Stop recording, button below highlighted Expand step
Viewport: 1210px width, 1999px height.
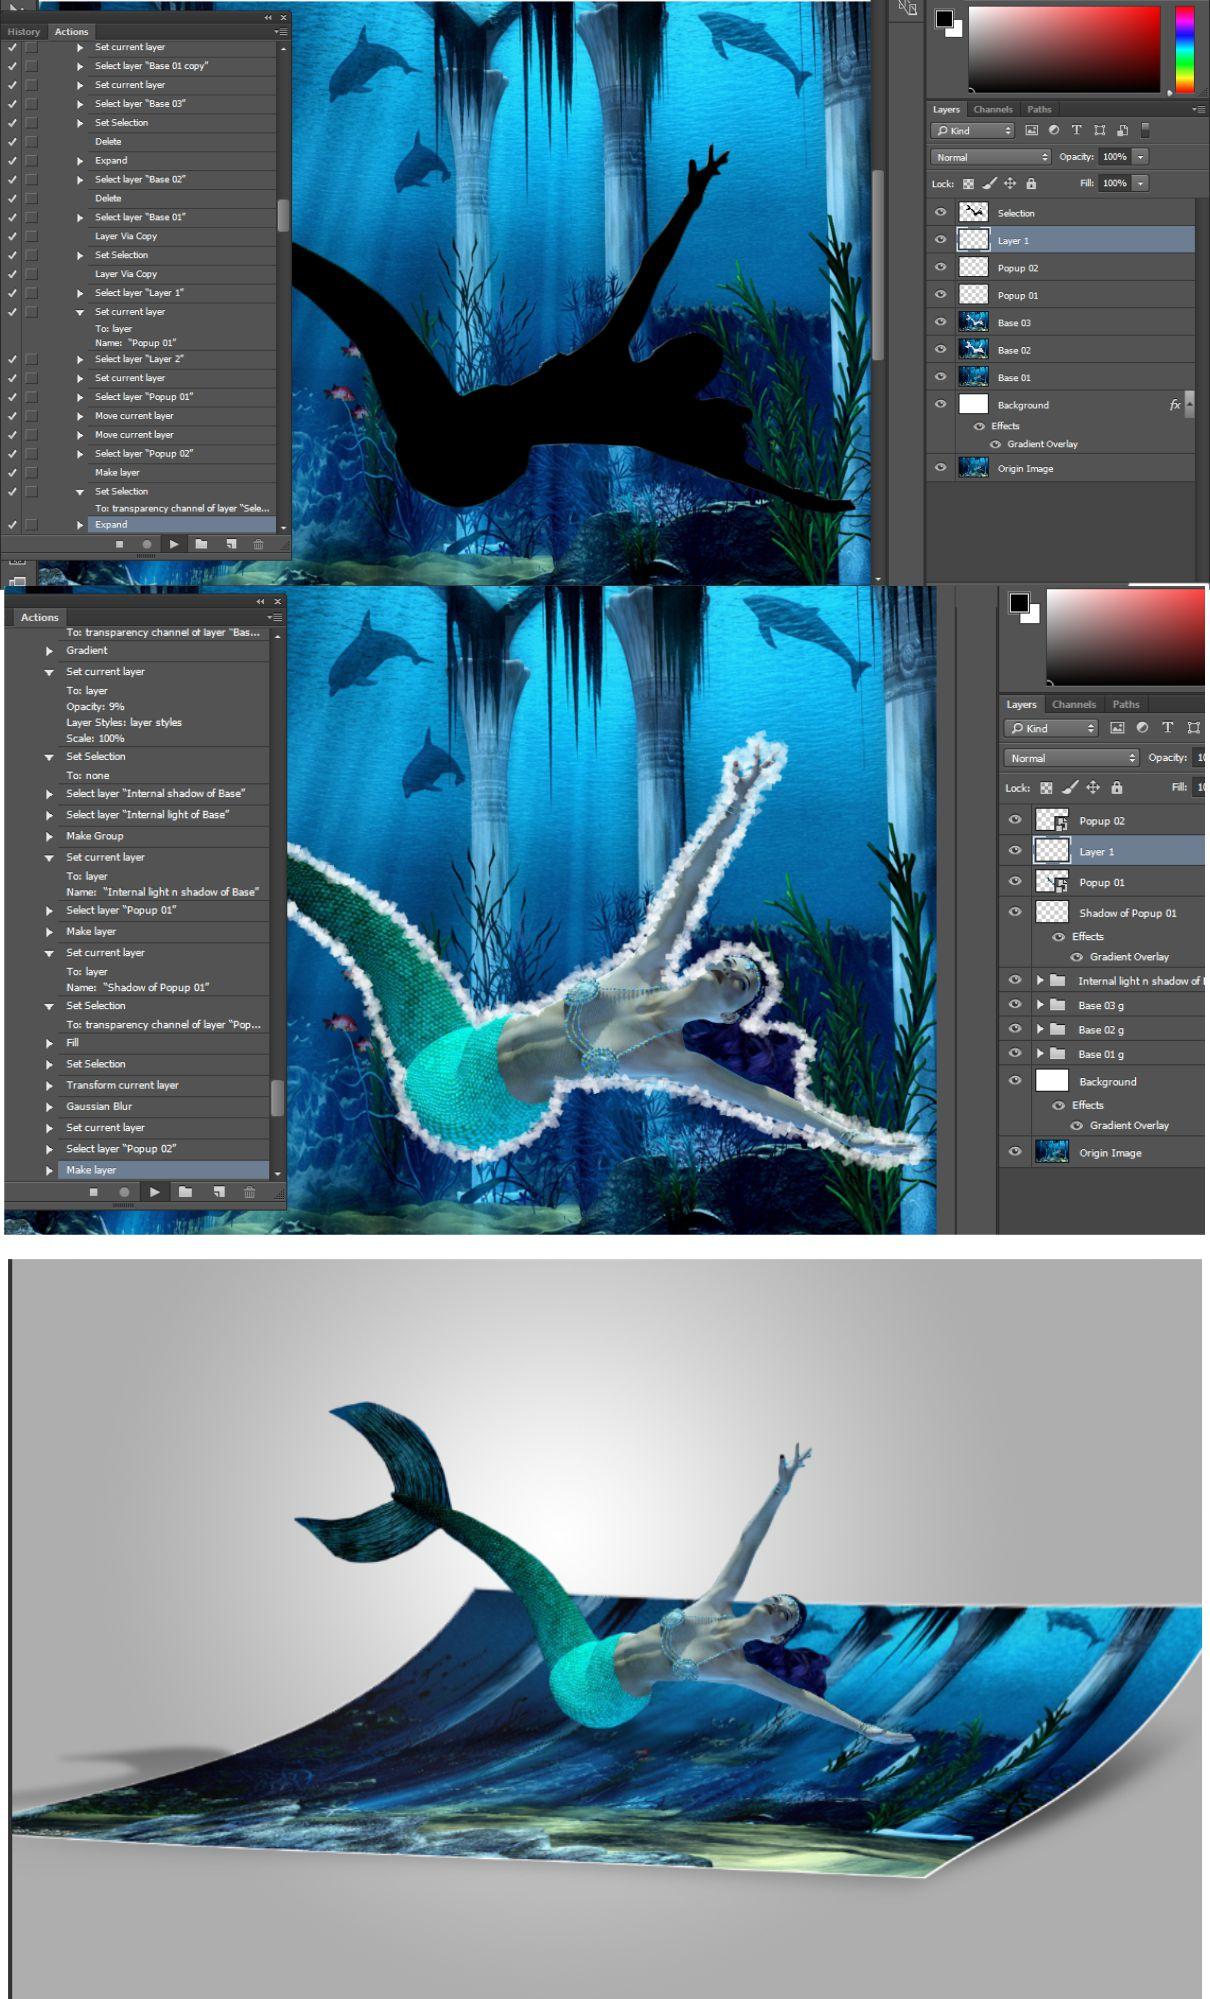click(x=119, y=544)
